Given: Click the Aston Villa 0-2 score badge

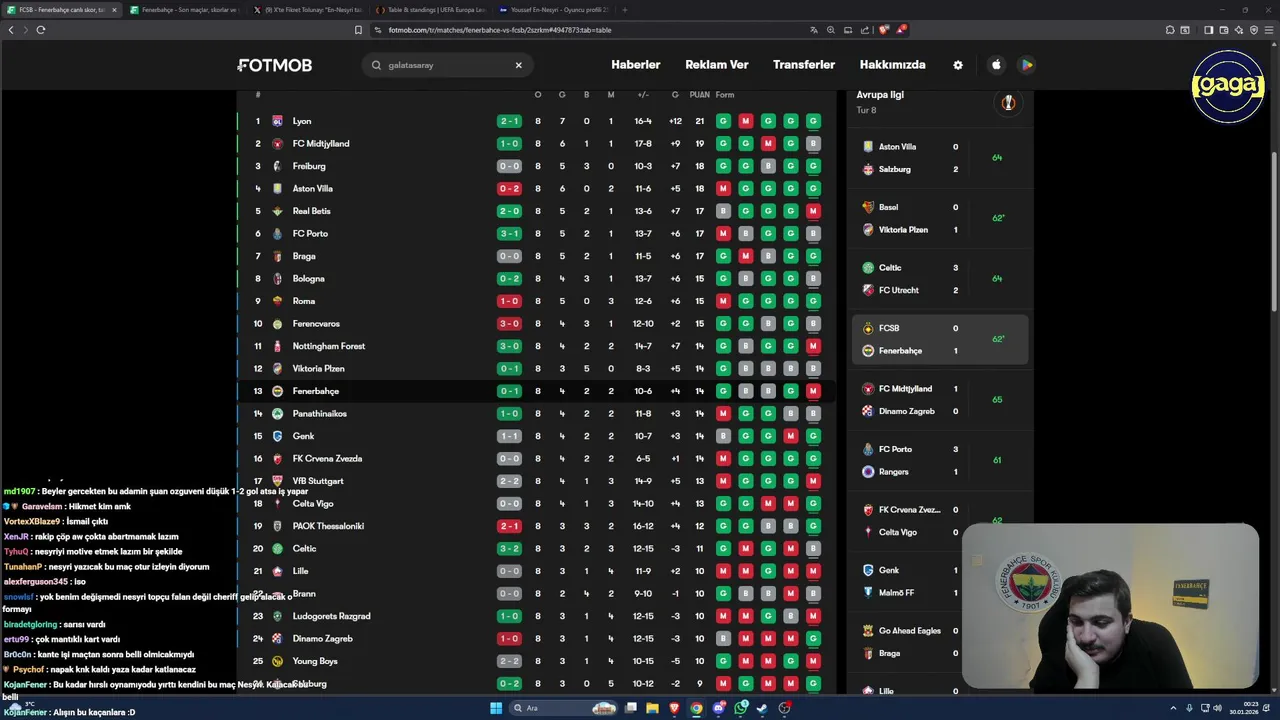Looking at the screenshot, I should pyautogui.click(x=509, y=189).
